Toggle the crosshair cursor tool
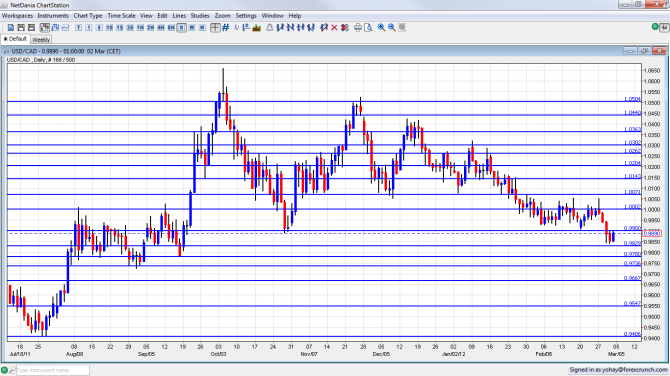Viewport: 670px width, 376px height. pos(215,28)
